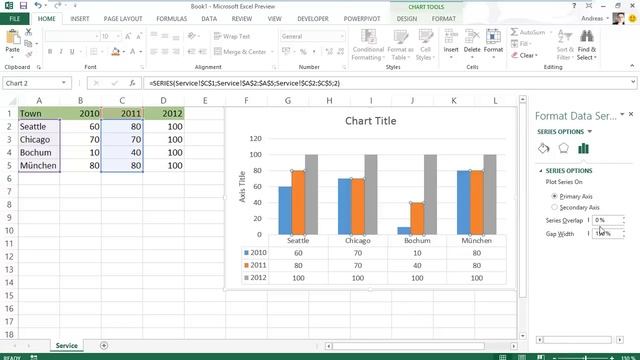Open the FILE tab
The image size is (640, 360).
click(15, 19)
